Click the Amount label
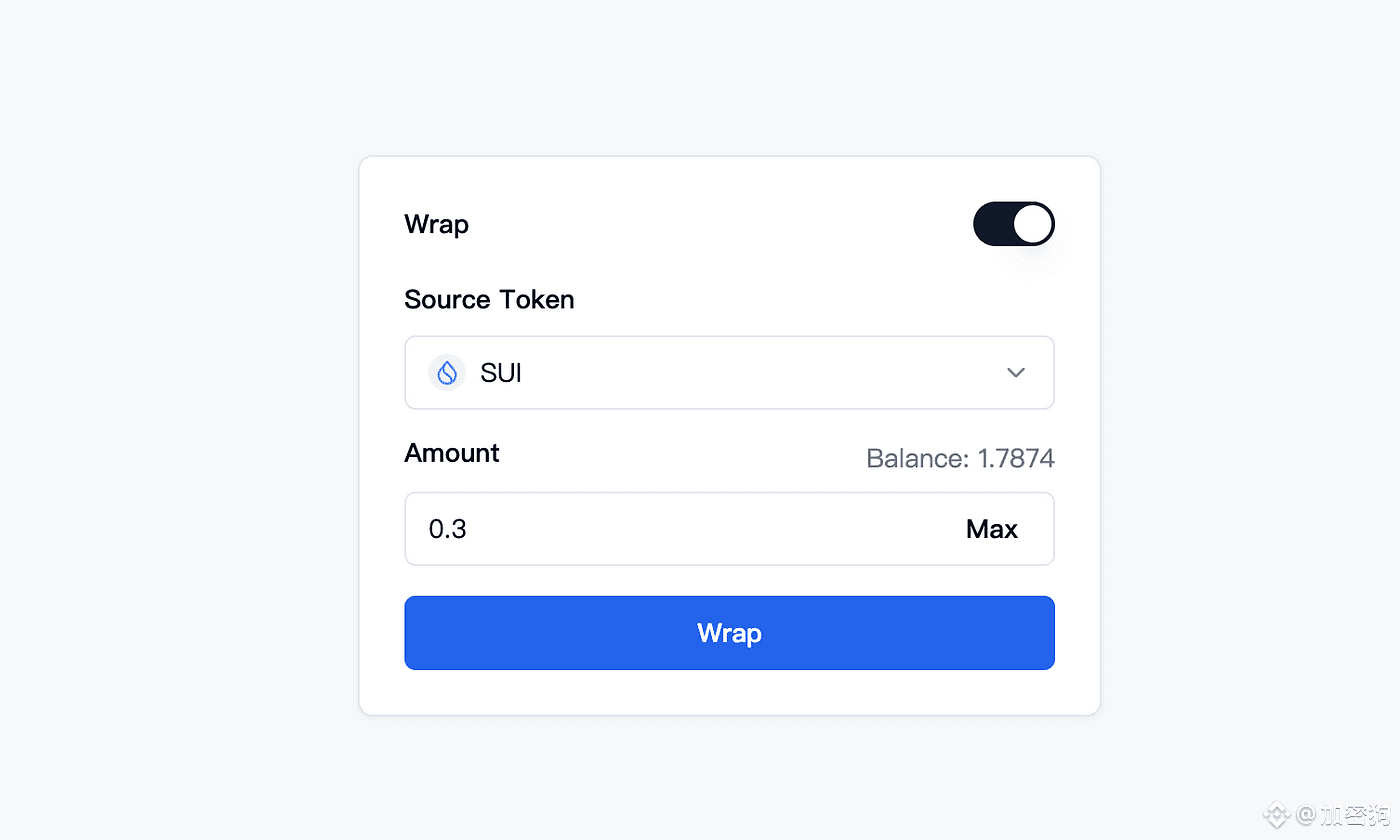Screen dimensions: 1400x840 tap(452, 453)
